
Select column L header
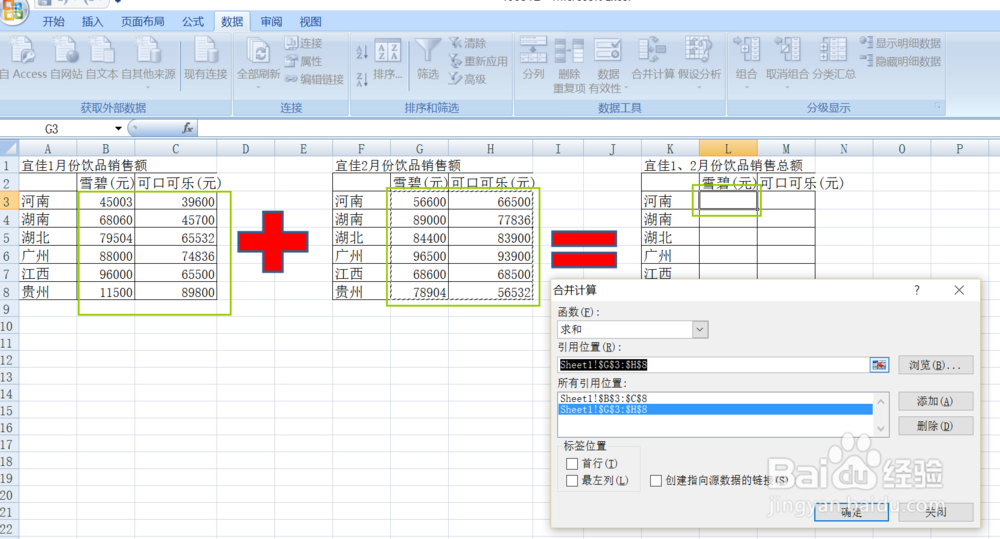728,149
